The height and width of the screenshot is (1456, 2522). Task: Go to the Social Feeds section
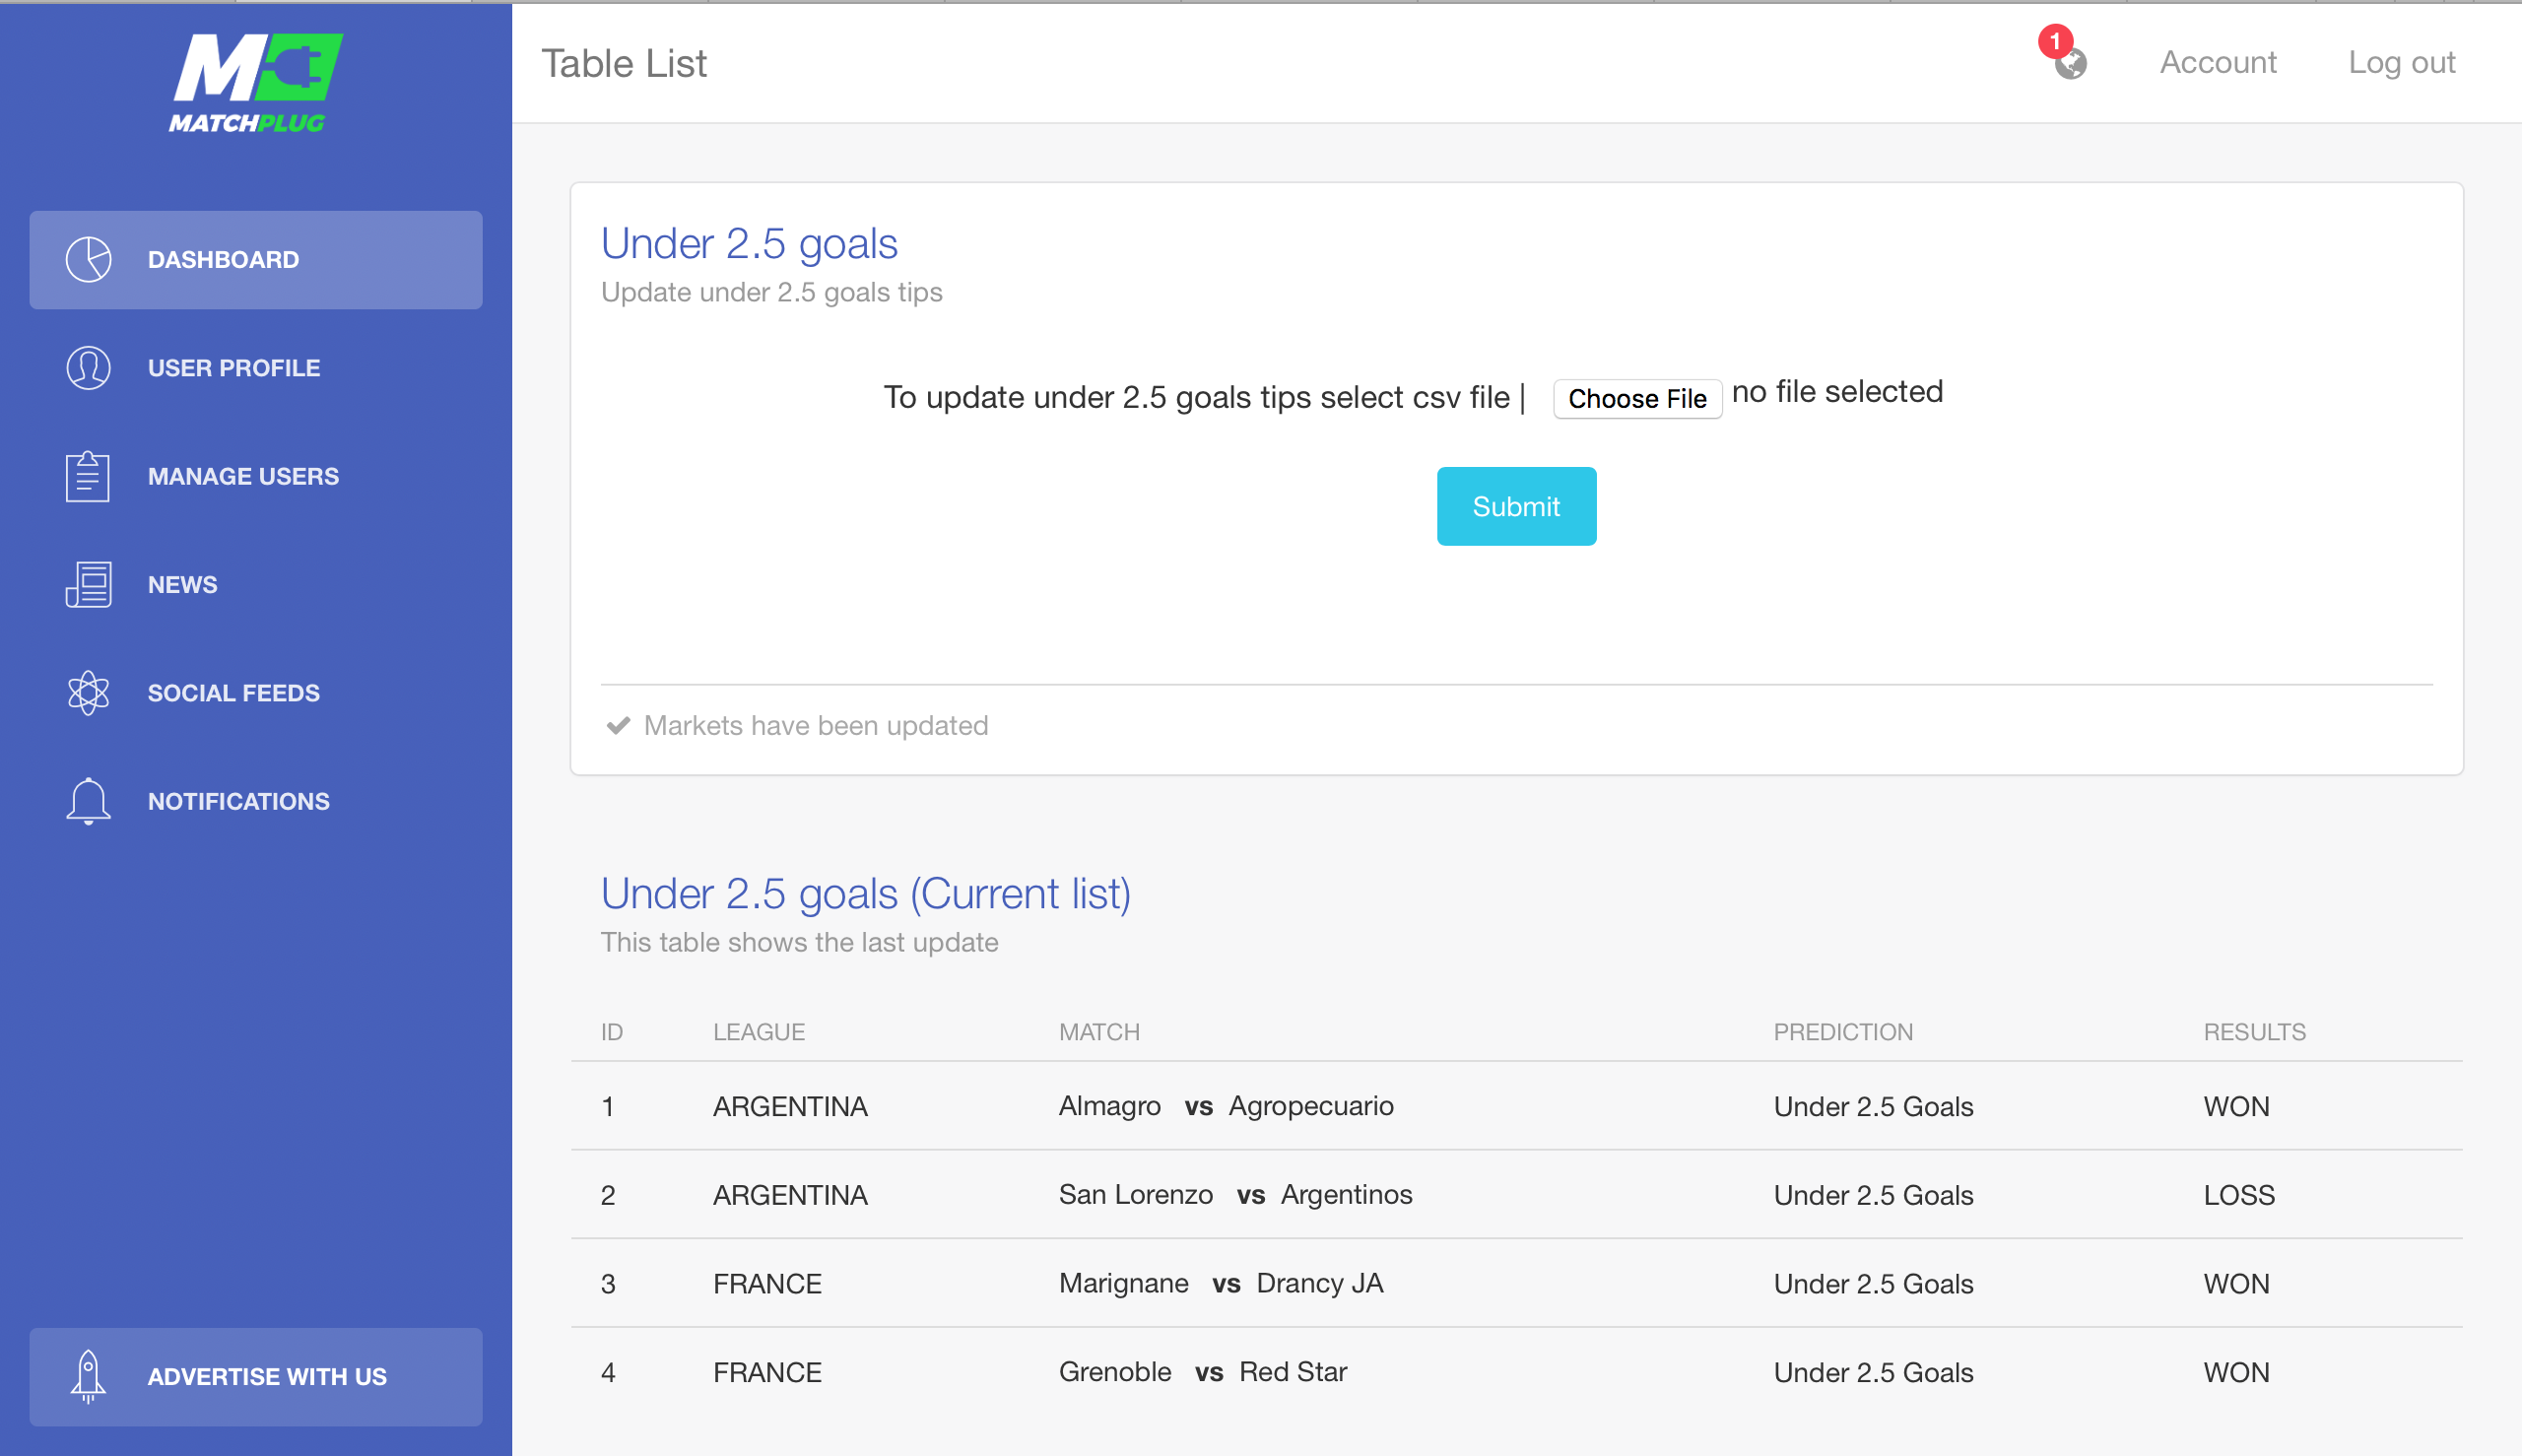click(x=256, y=692)
